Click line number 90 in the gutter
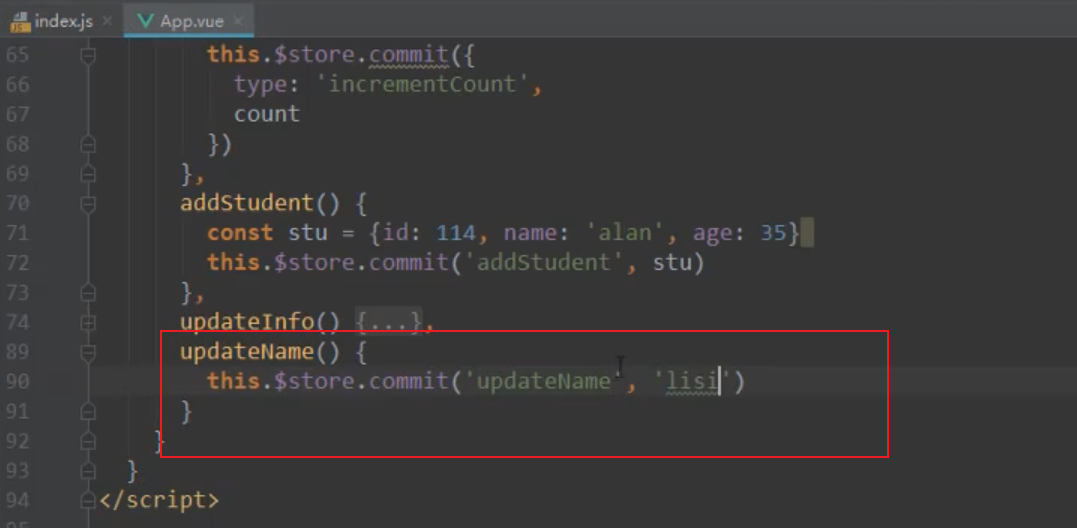Image resolution: width=1077 pixels, height=528 pixels. click(x=18, y=382)
